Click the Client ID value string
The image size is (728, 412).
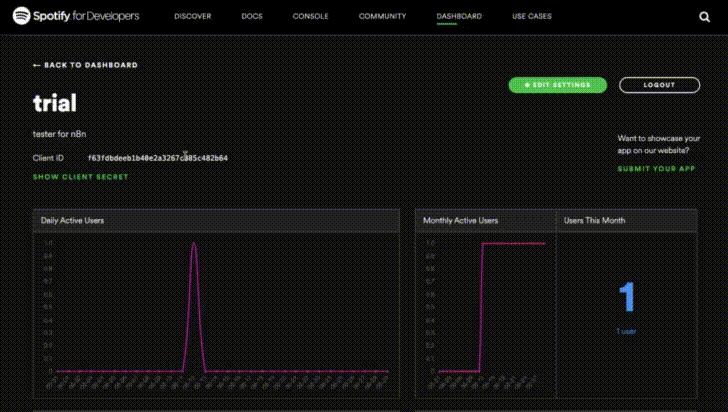pos(157,158)
